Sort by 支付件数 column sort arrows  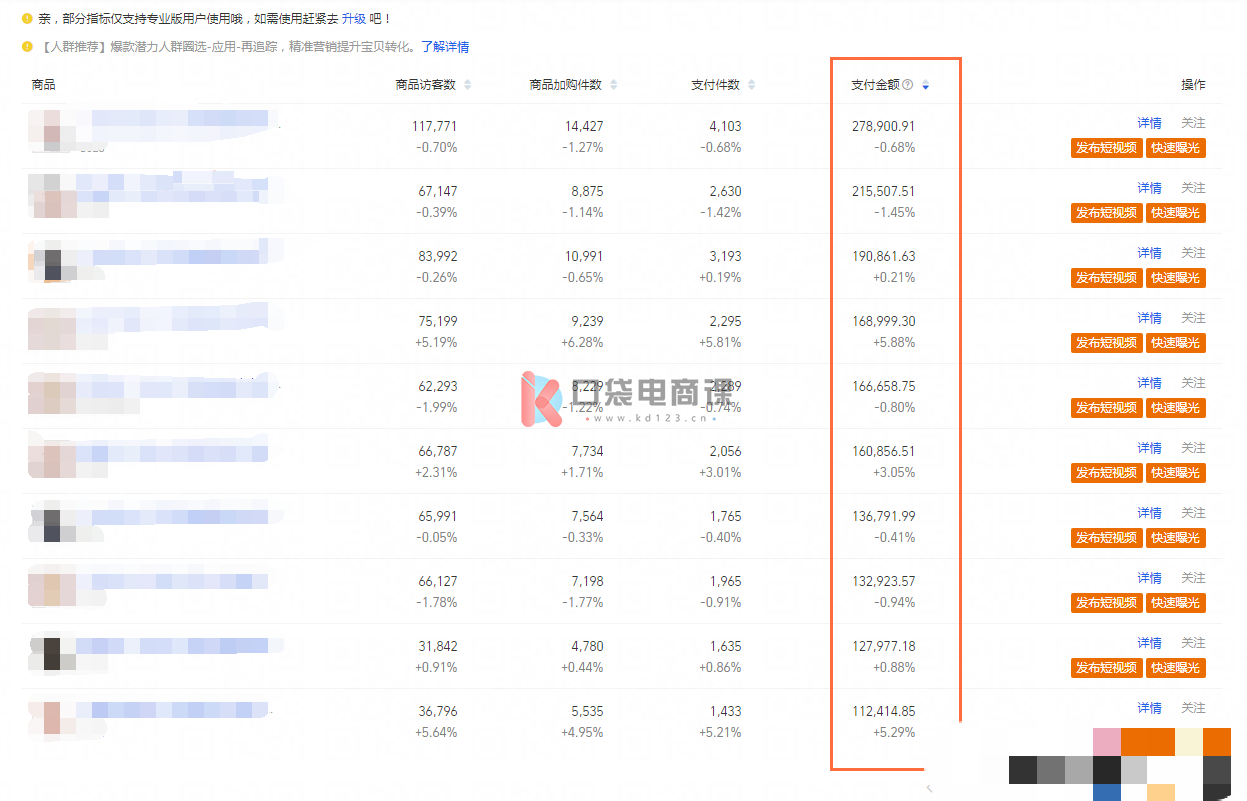[751, 85]
